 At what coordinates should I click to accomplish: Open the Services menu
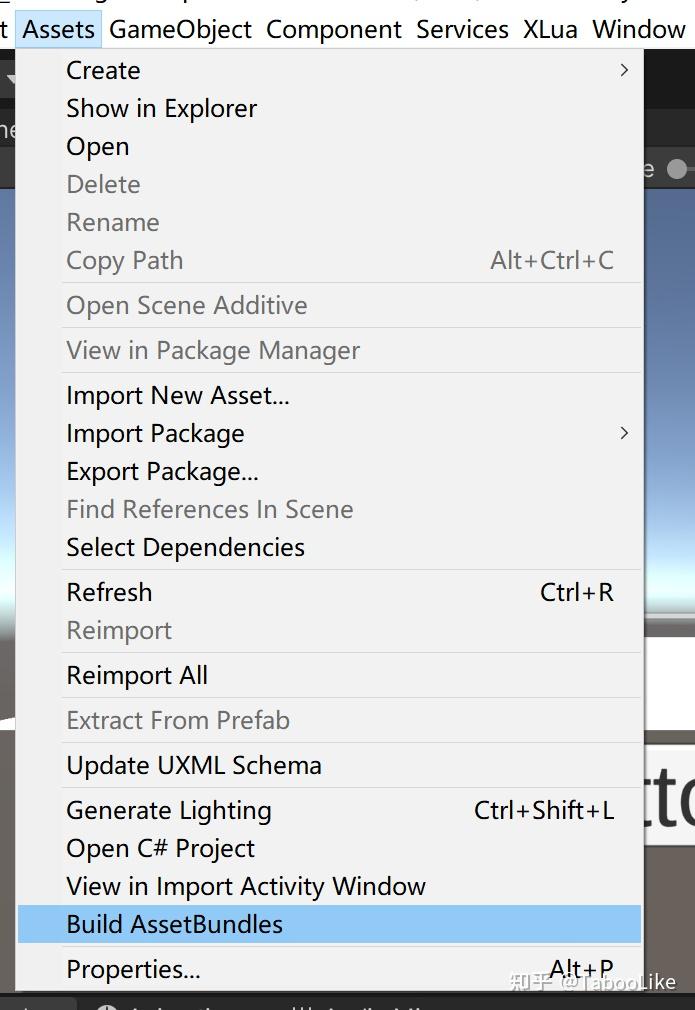click(463, 30)
